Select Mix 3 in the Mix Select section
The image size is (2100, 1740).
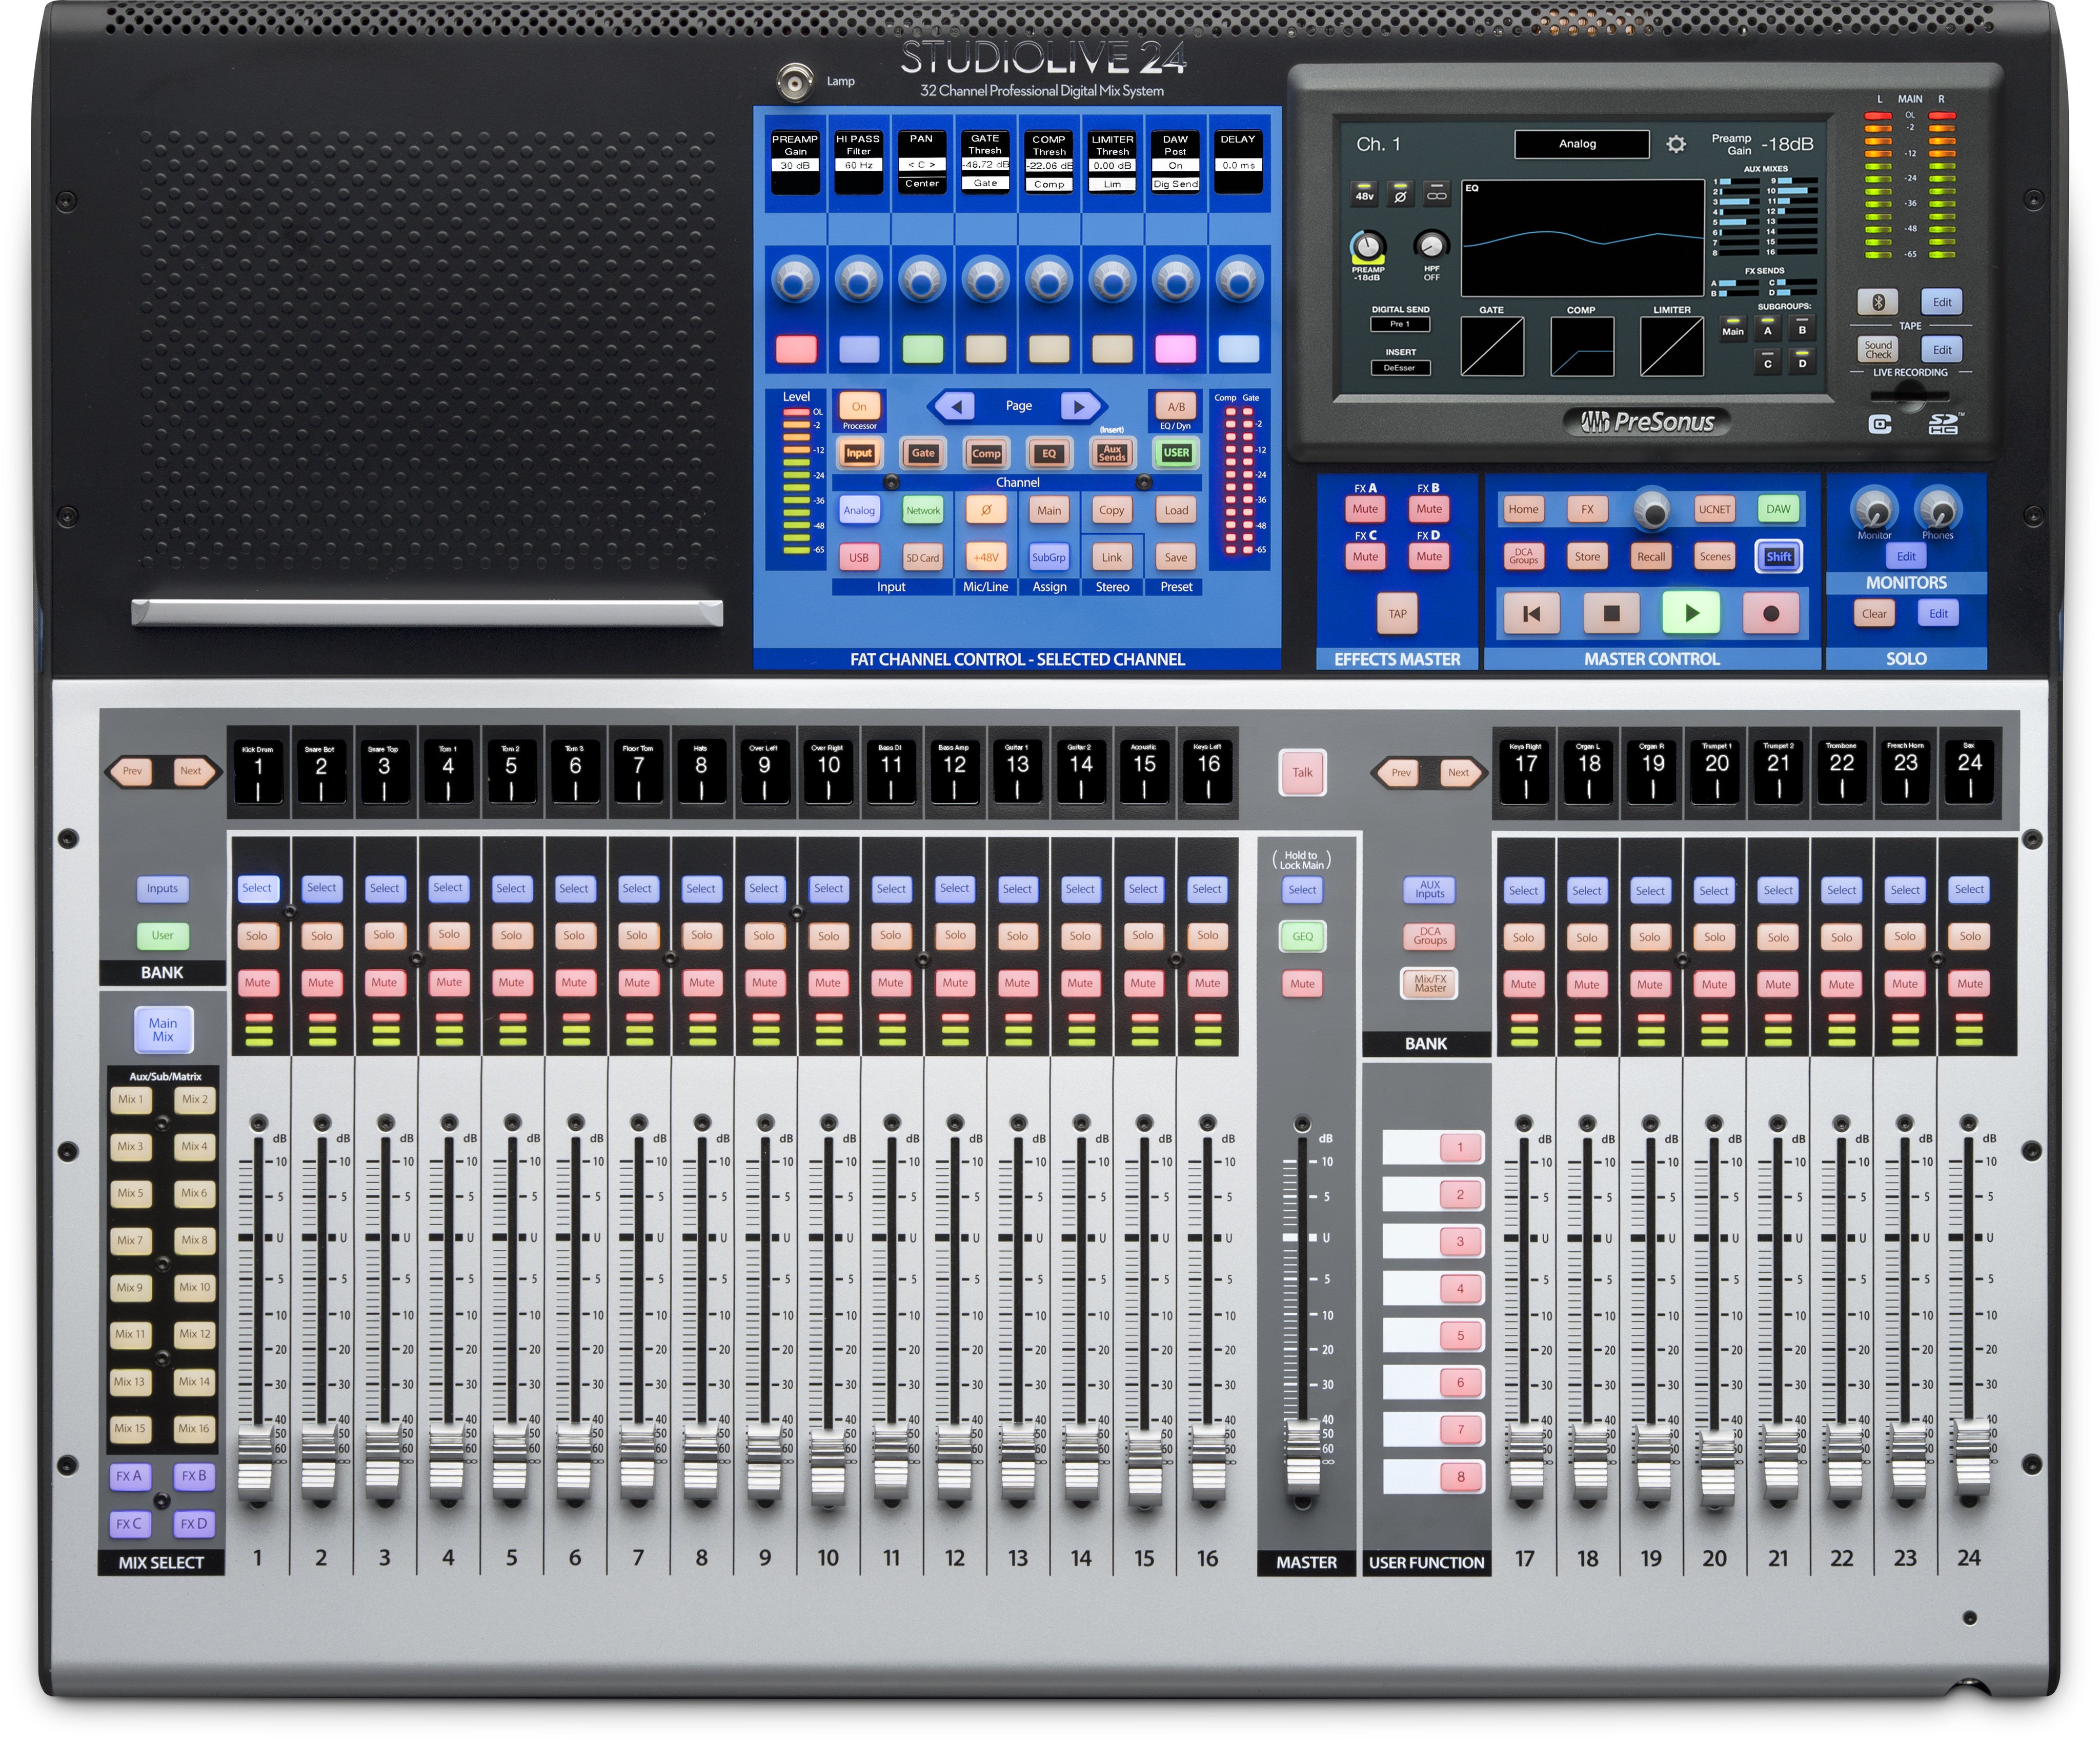point(131,1148)
